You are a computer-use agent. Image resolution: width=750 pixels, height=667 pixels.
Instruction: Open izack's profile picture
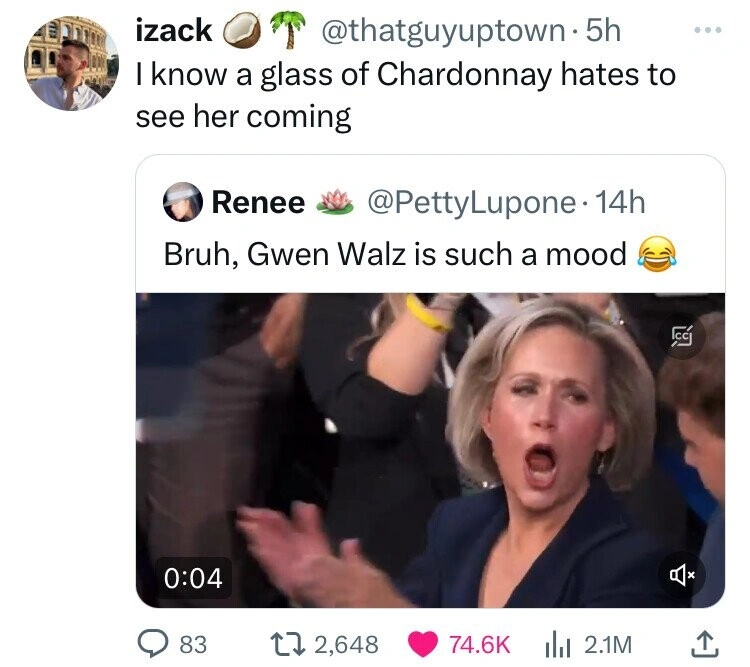(x=66, y=61)
